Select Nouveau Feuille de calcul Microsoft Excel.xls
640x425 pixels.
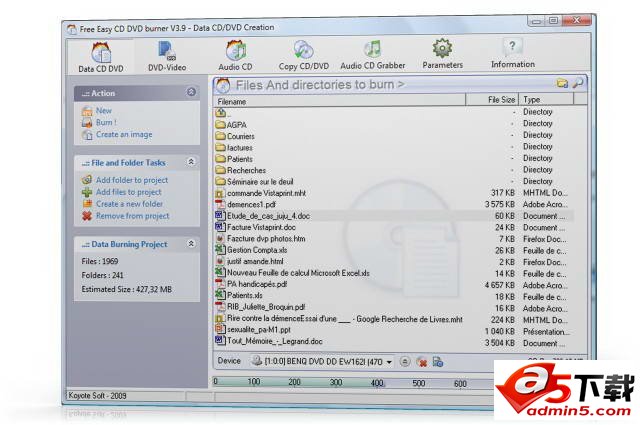pos(394,273)
